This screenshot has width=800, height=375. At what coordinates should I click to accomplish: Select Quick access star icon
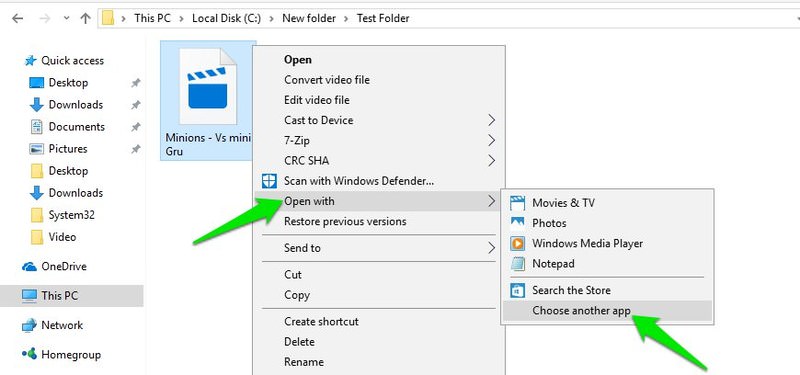click(x=31, y=61)
